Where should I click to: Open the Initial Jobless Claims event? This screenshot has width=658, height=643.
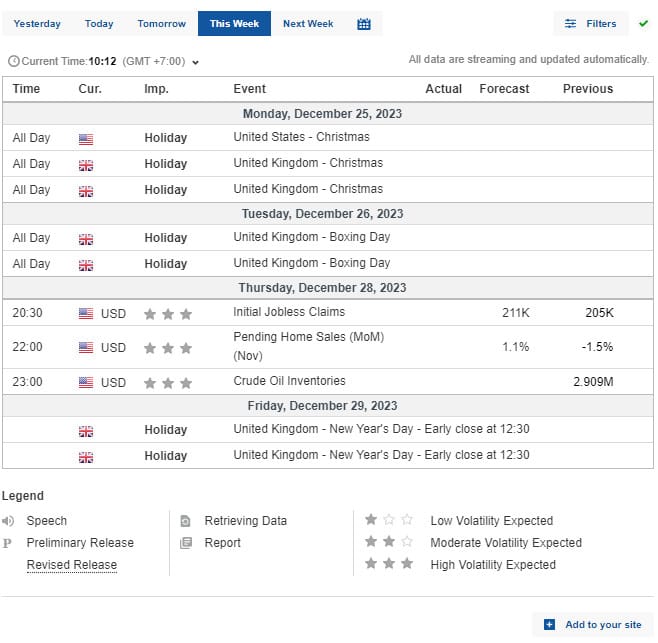point(289,313)
